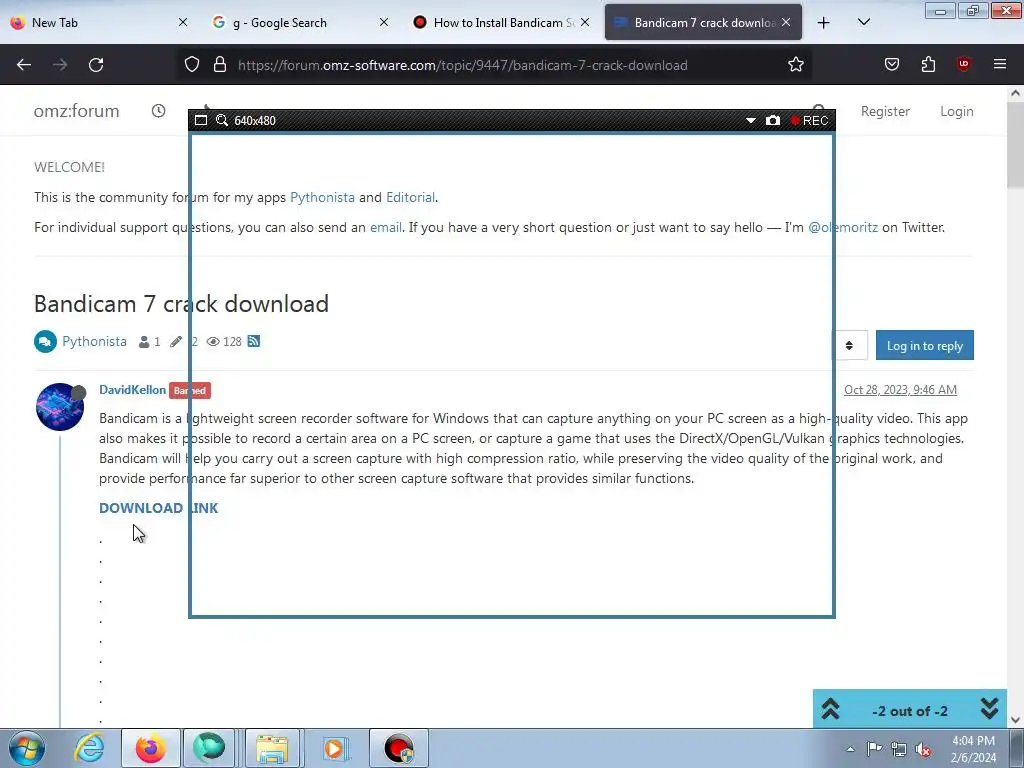The height and width of the screenshot is (768, 1024).
Task: Open the post sort dropdown
Action: click(x=849, y=345)
